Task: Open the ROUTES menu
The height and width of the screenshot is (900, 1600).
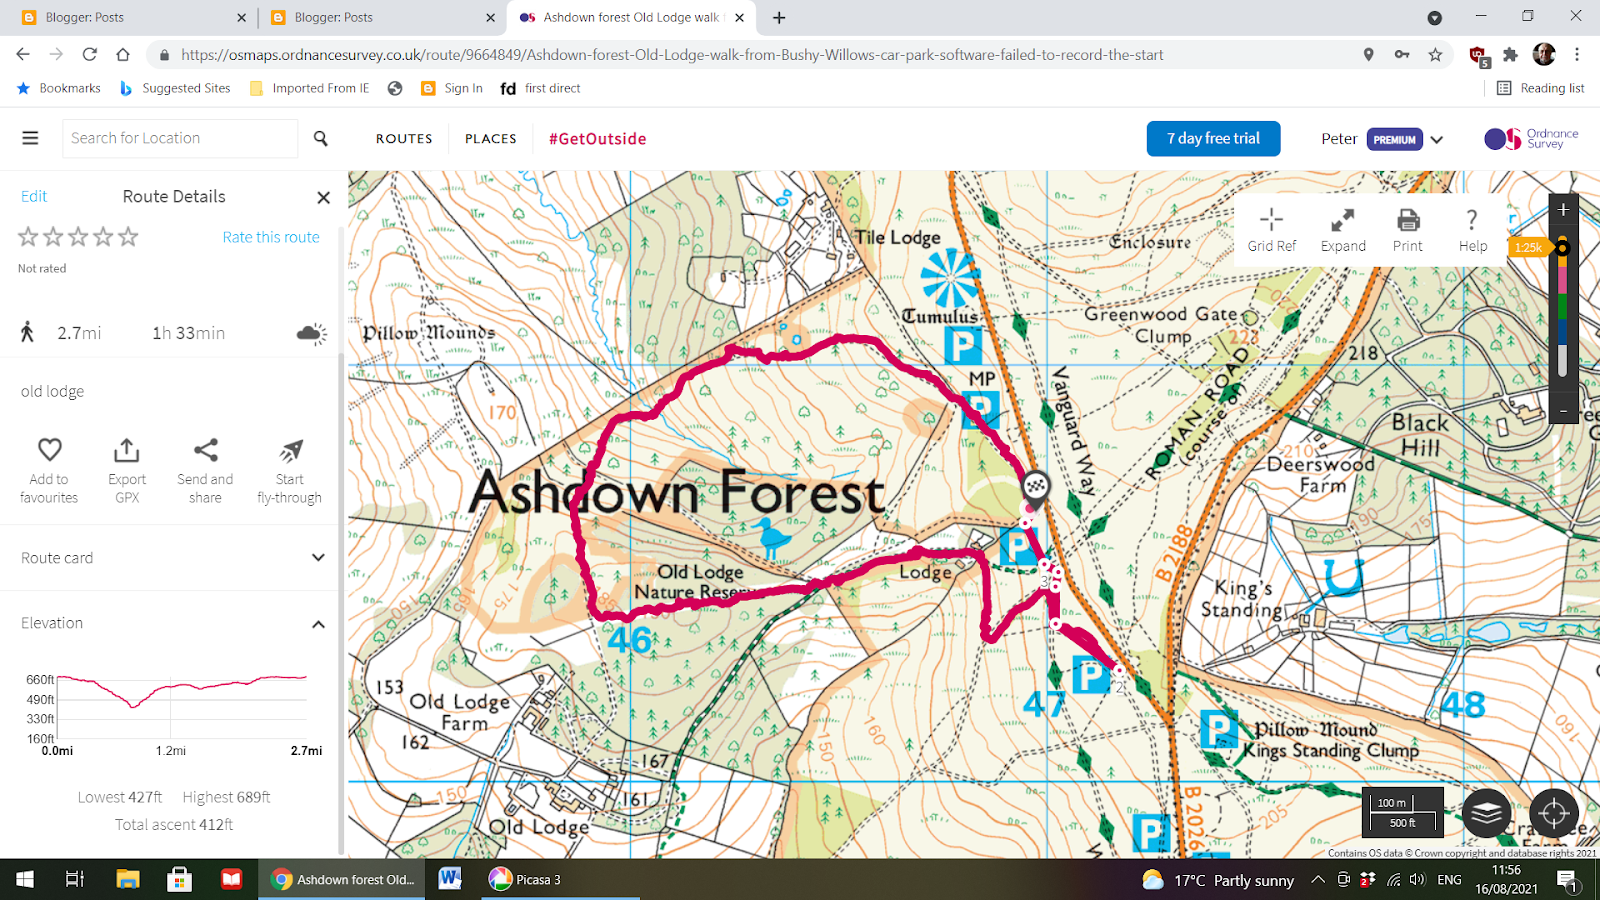Action: coord(404,139)
